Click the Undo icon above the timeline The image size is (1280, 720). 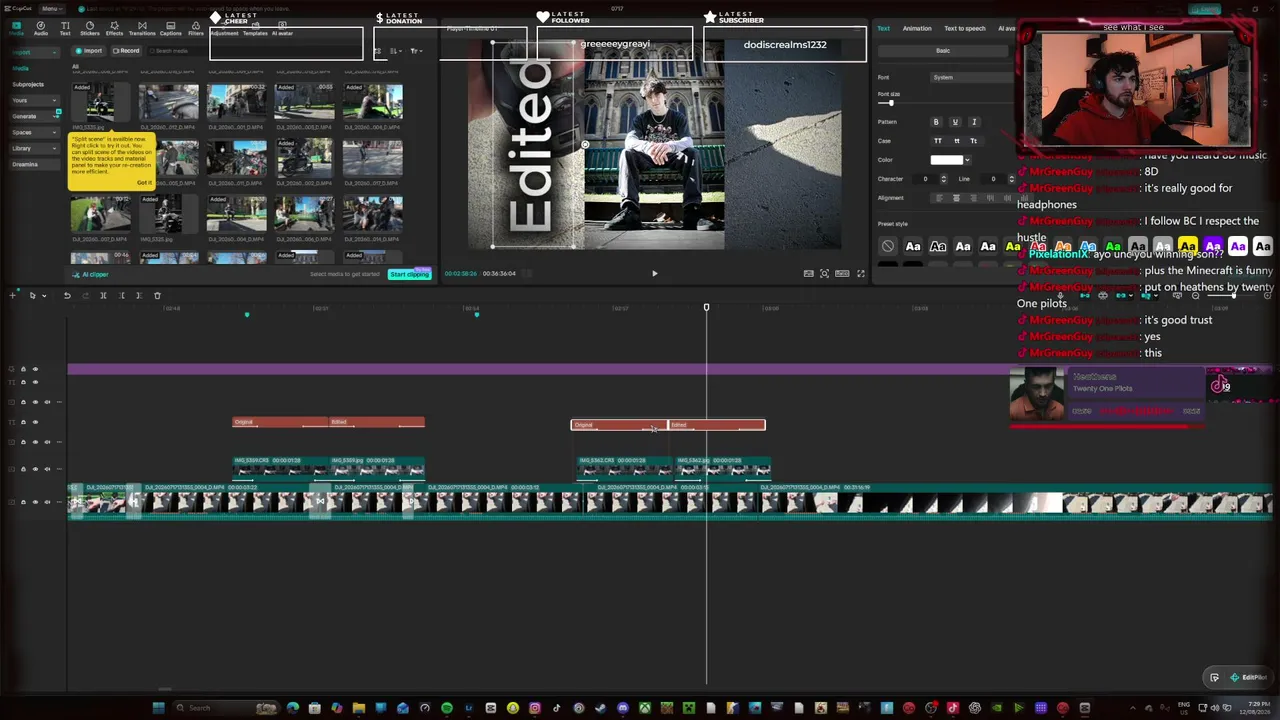(x=67, y=295)
